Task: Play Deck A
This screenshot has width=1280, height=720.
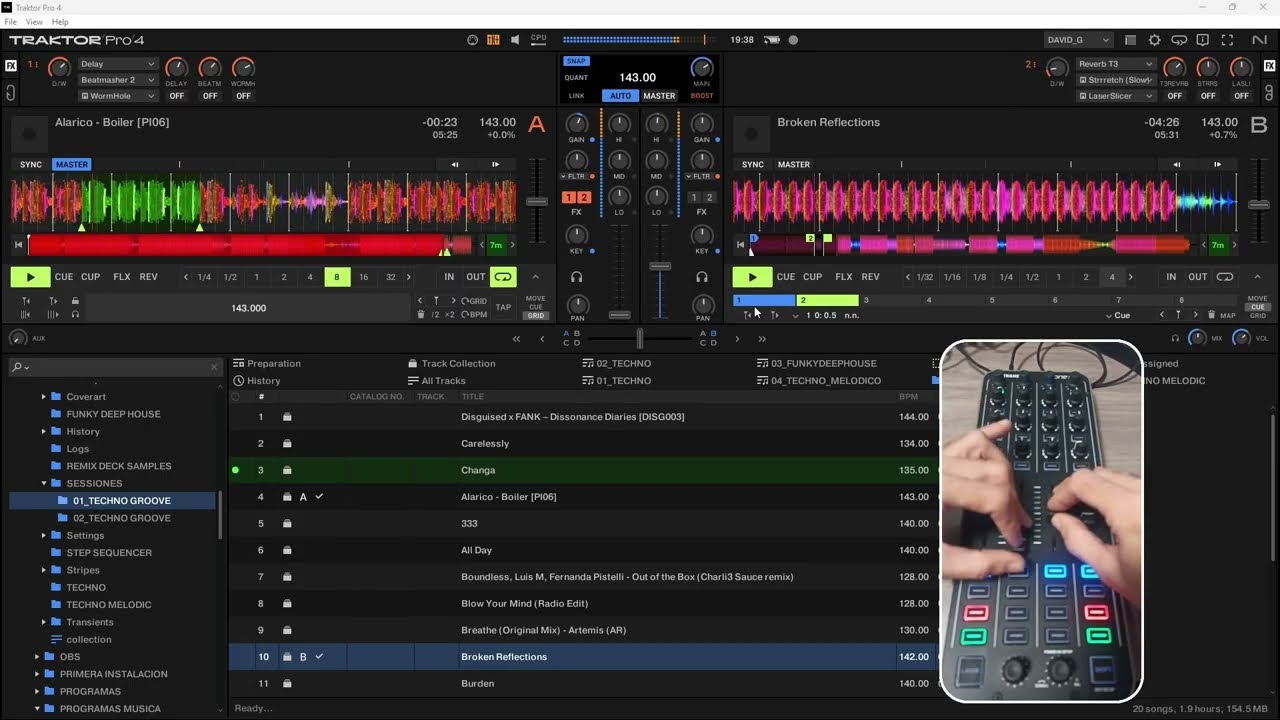Action: [30, 277]
